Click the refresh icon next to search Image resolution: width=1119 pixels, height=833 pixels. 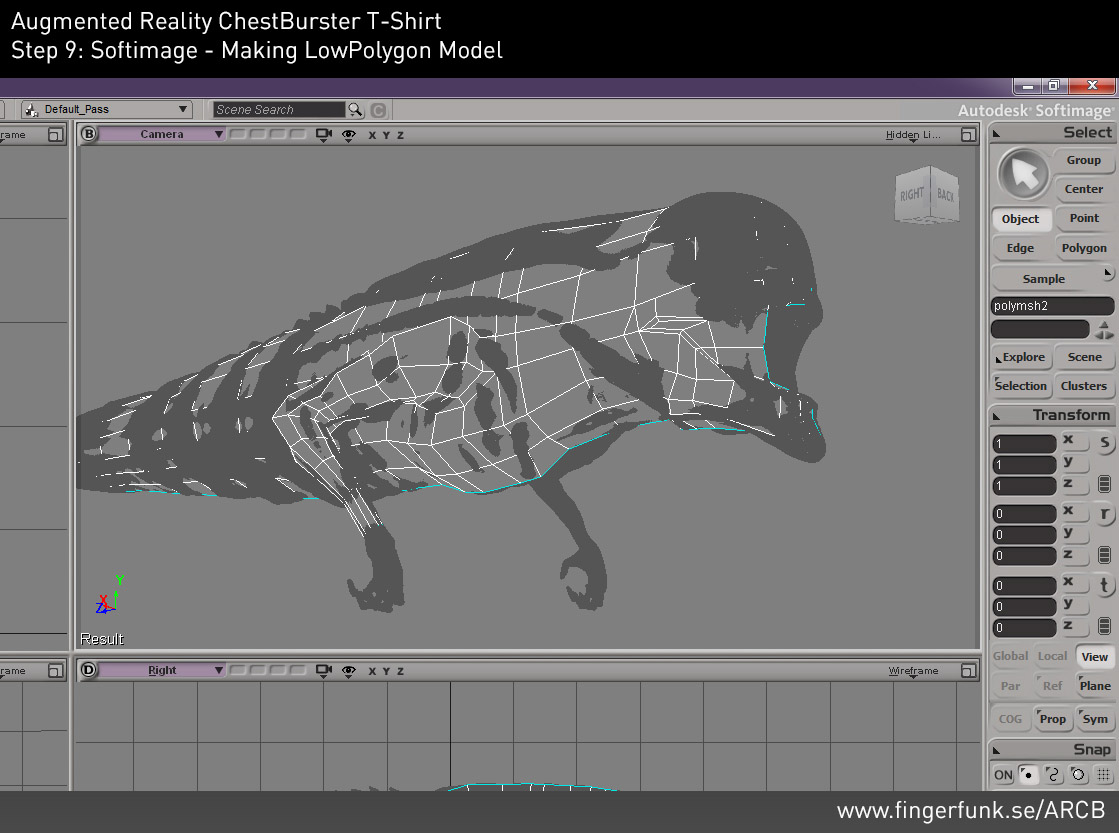click(x=378, y=110)
